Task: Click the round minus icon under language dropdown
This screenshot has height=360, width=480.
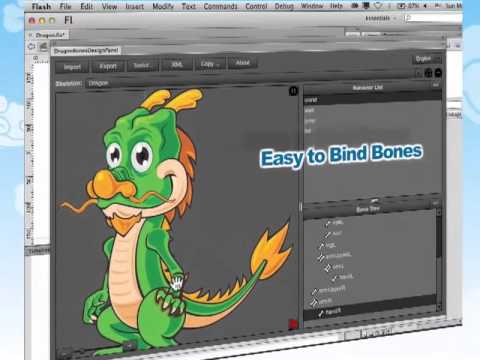Action: tap(438, 73)
